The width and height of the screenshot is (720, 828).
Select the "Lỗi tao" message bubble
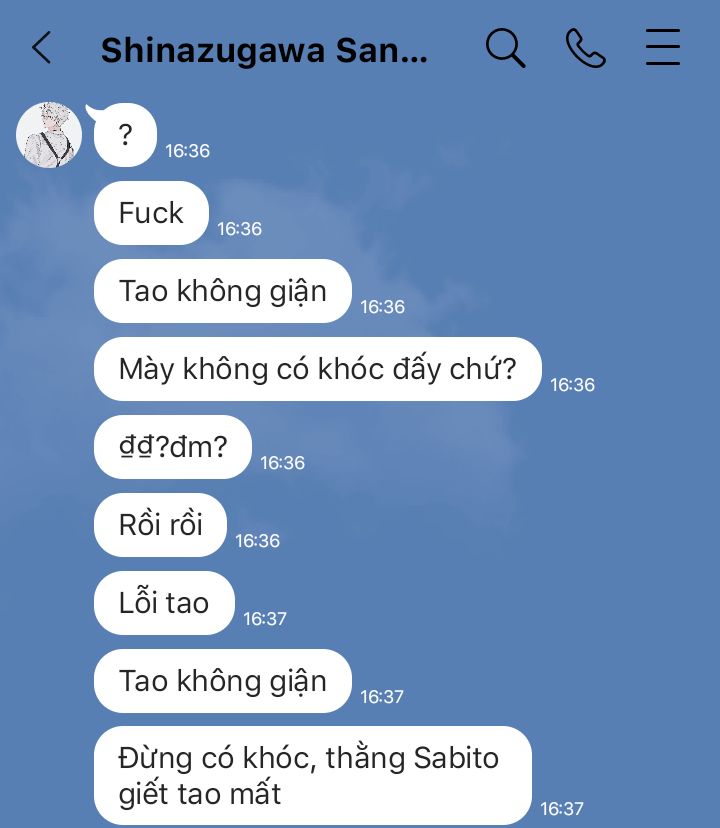point(164,603)
